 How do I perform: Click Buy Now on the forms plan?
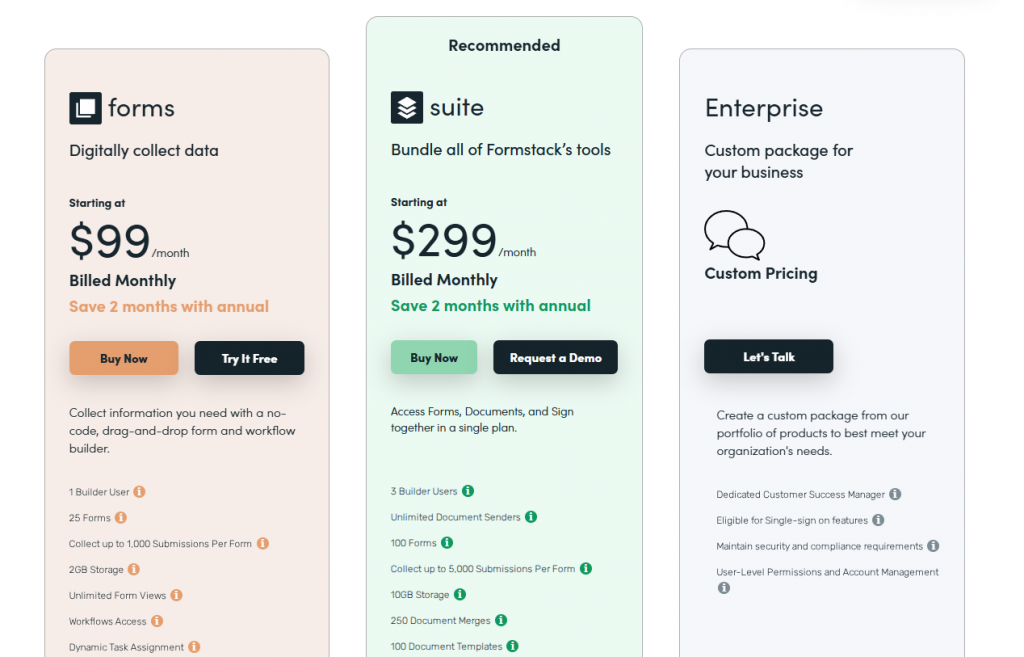(124, 357)
